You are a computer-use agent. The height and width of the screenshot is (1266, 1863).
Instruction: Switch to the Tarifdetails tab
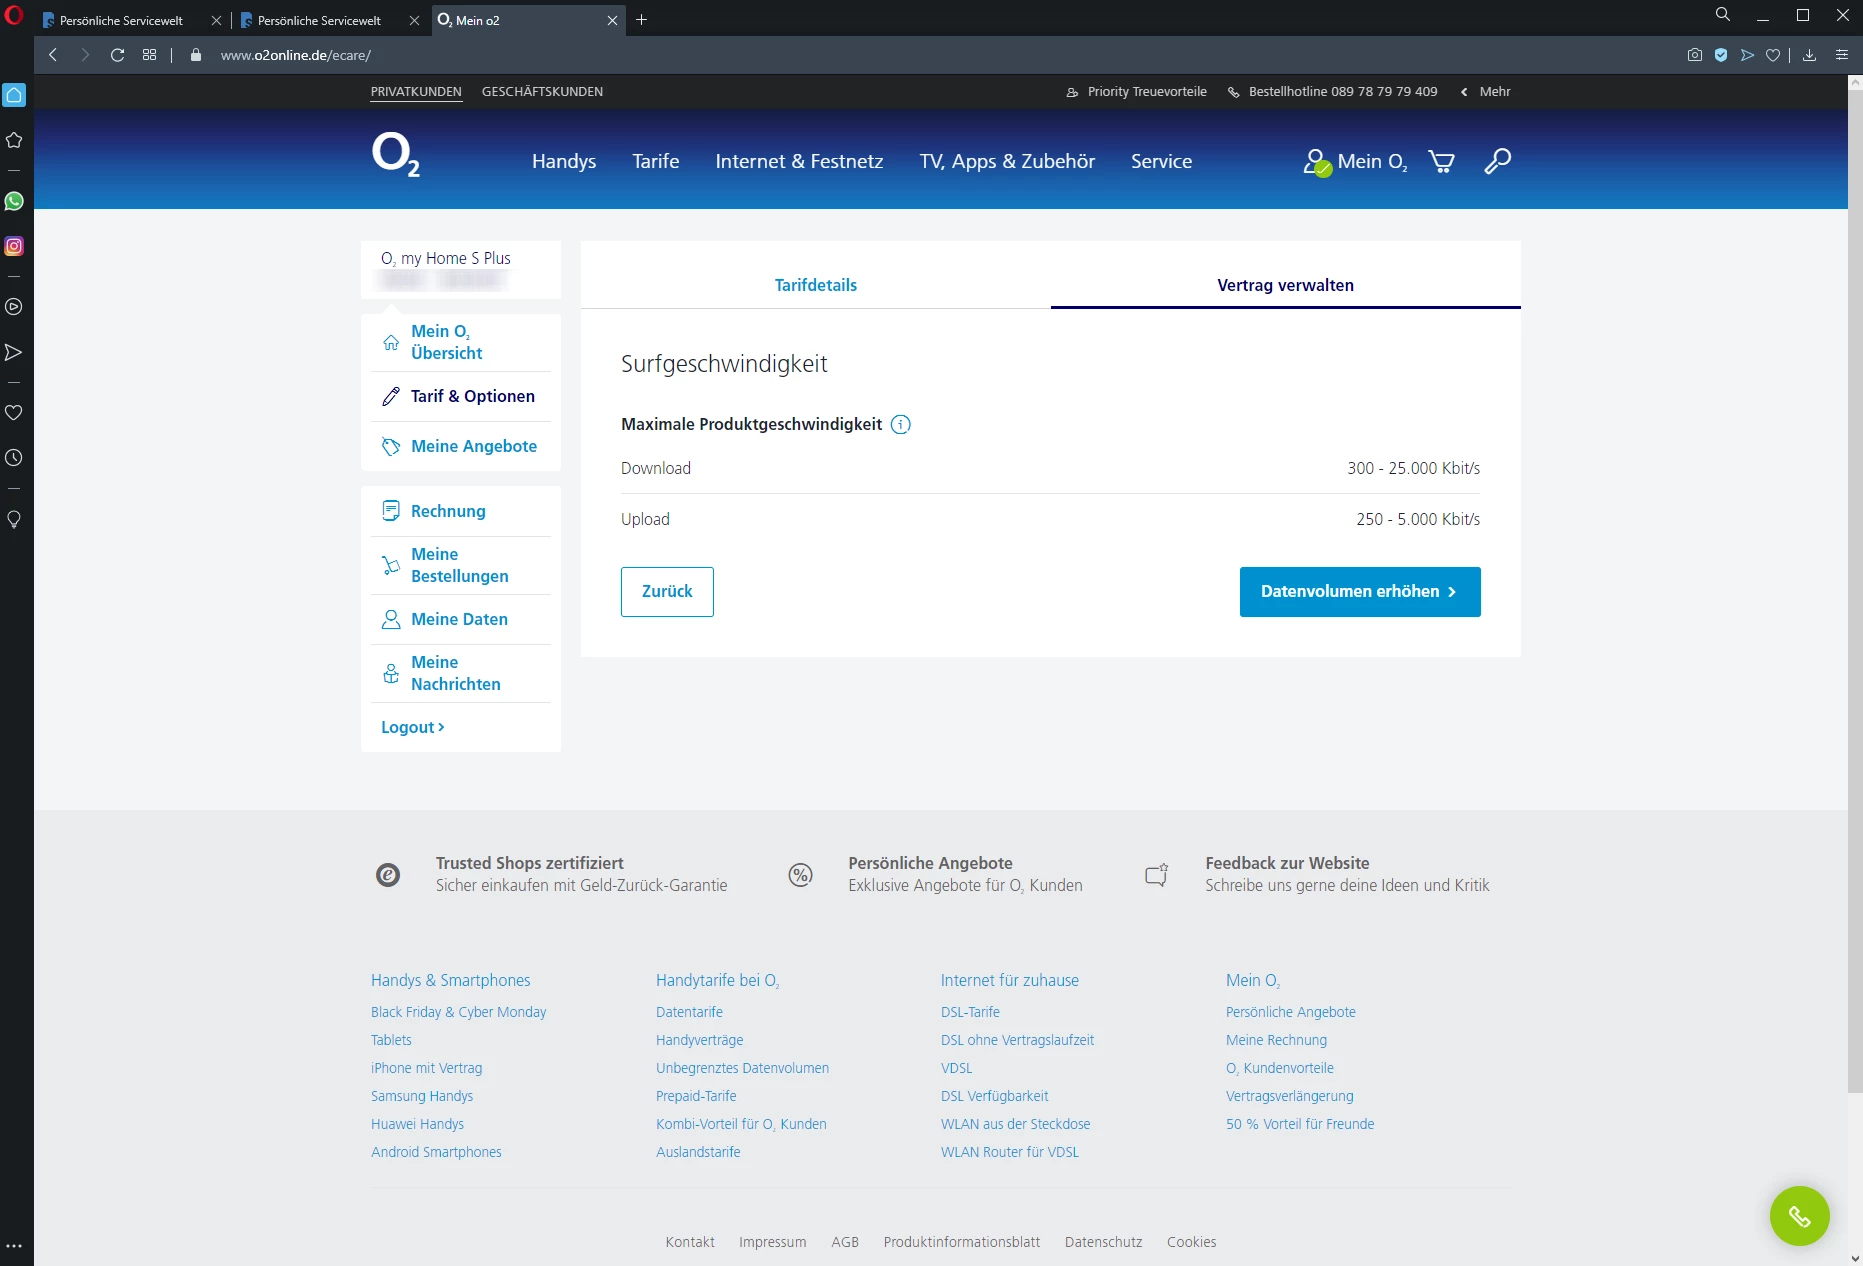pos(816,285)
